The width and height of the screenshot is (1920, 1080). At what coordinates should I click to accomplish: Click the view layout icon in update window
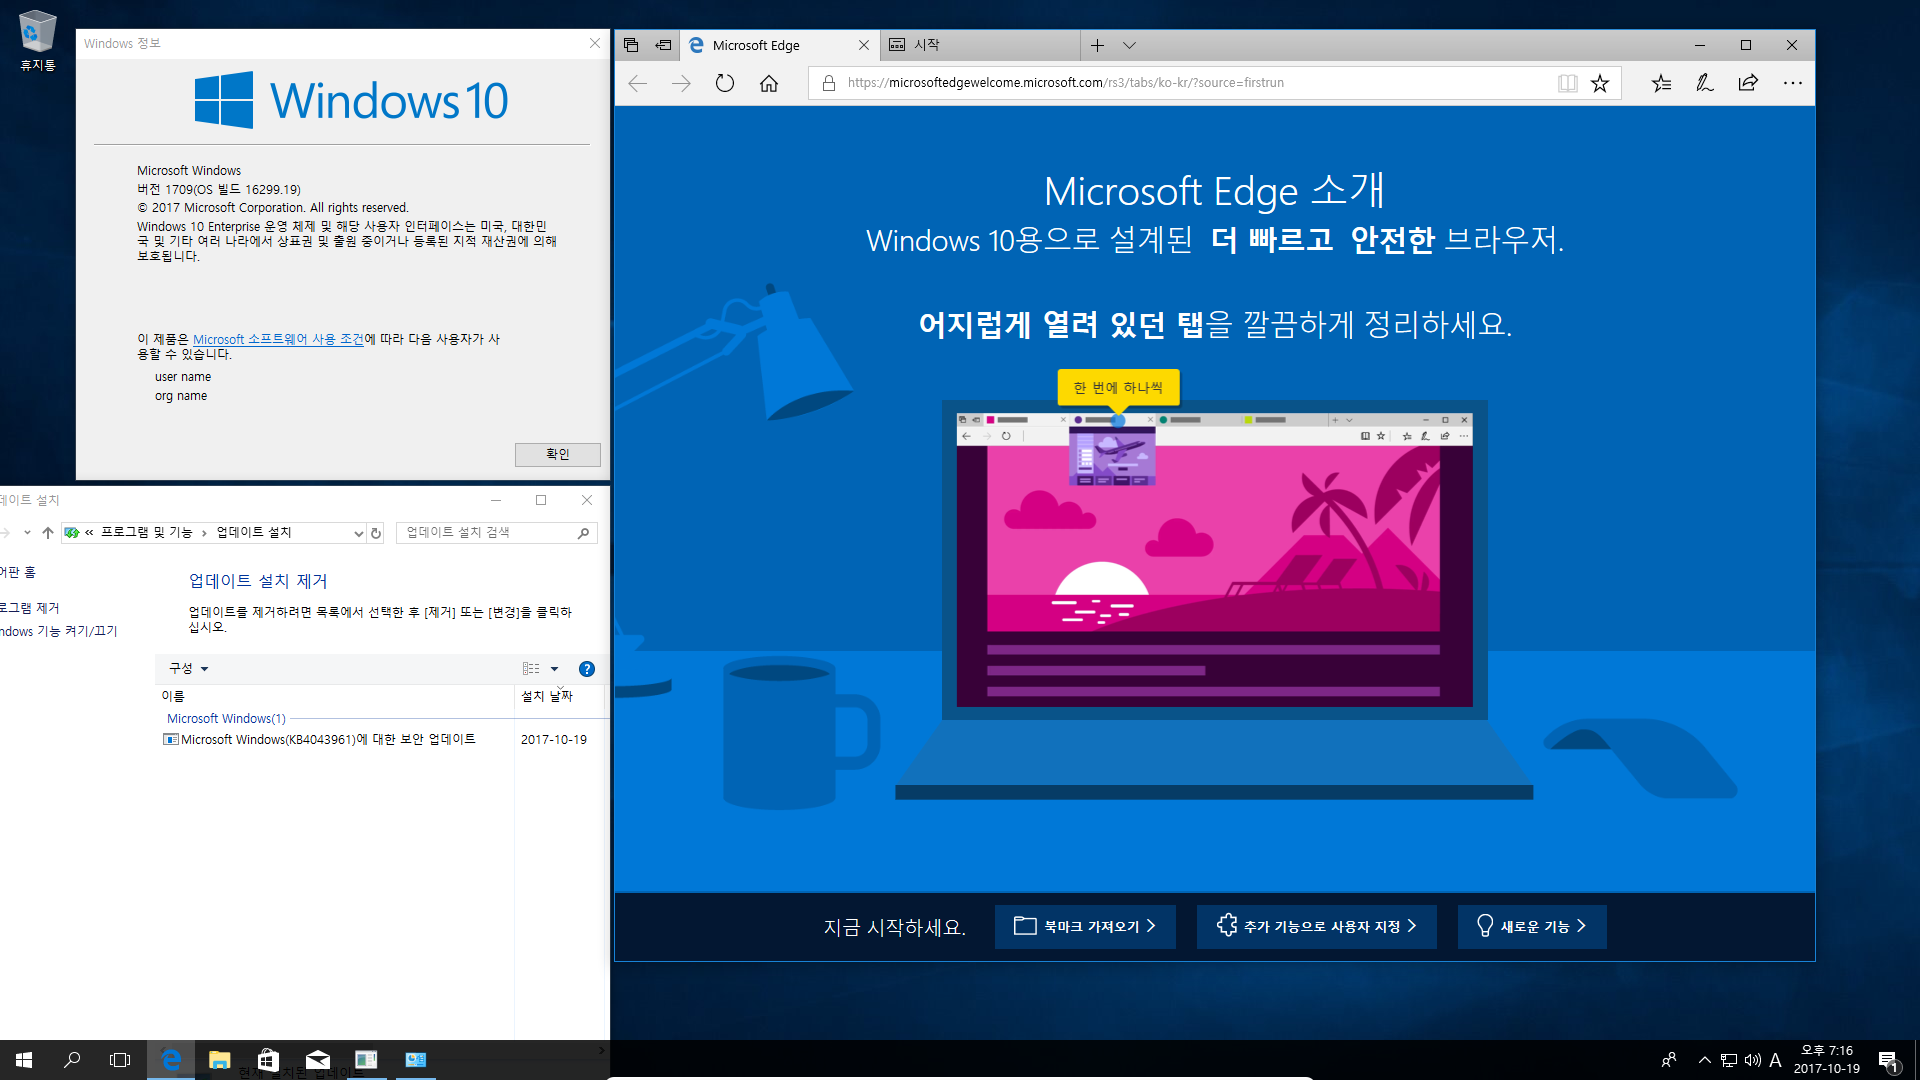click(531, 669)
